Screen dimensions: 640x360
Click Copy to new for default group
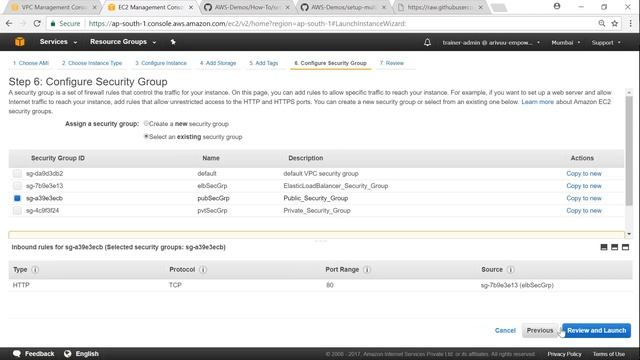(584, 173)
